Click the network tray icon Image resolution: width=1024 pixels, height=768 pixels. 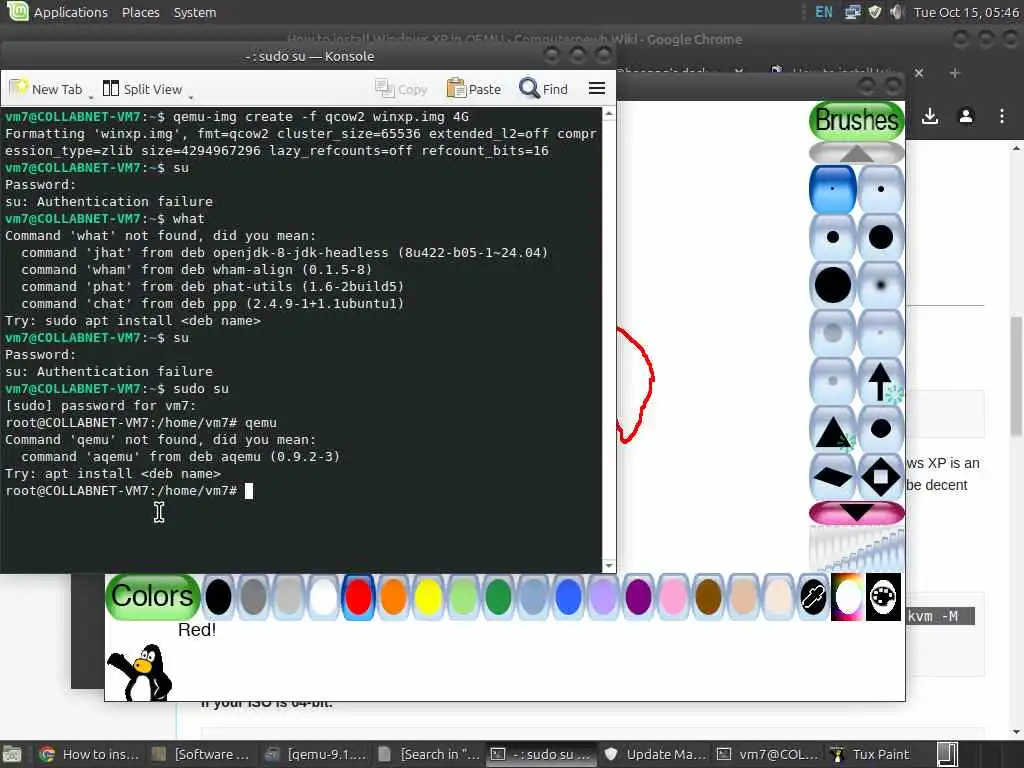click(x=852, y=12)
